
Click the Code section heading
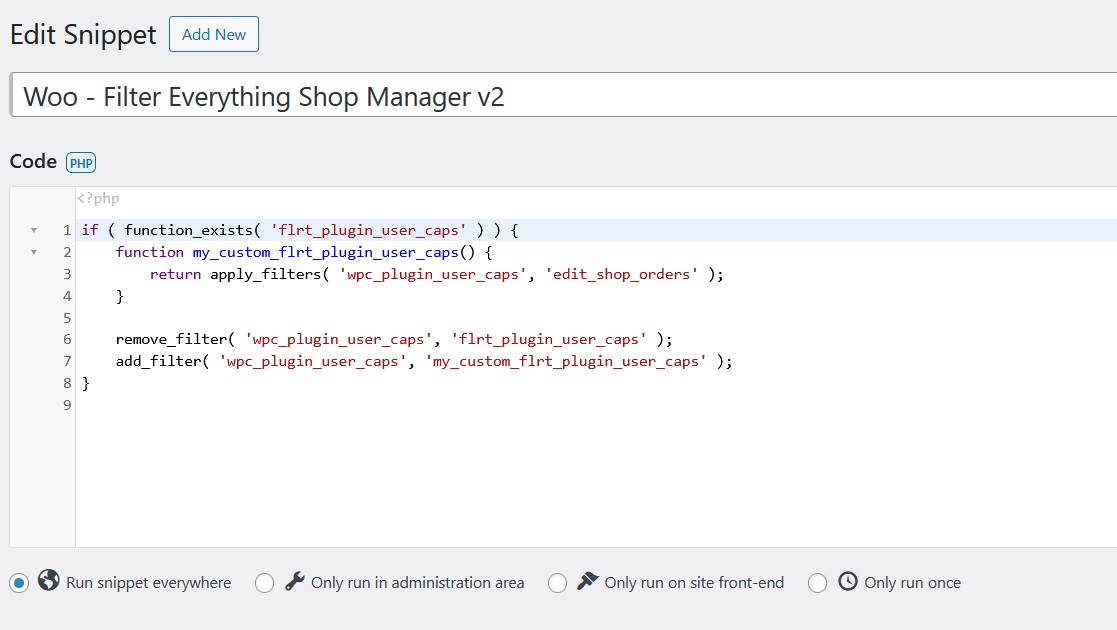pyautogui.click(x=33, y=162)
